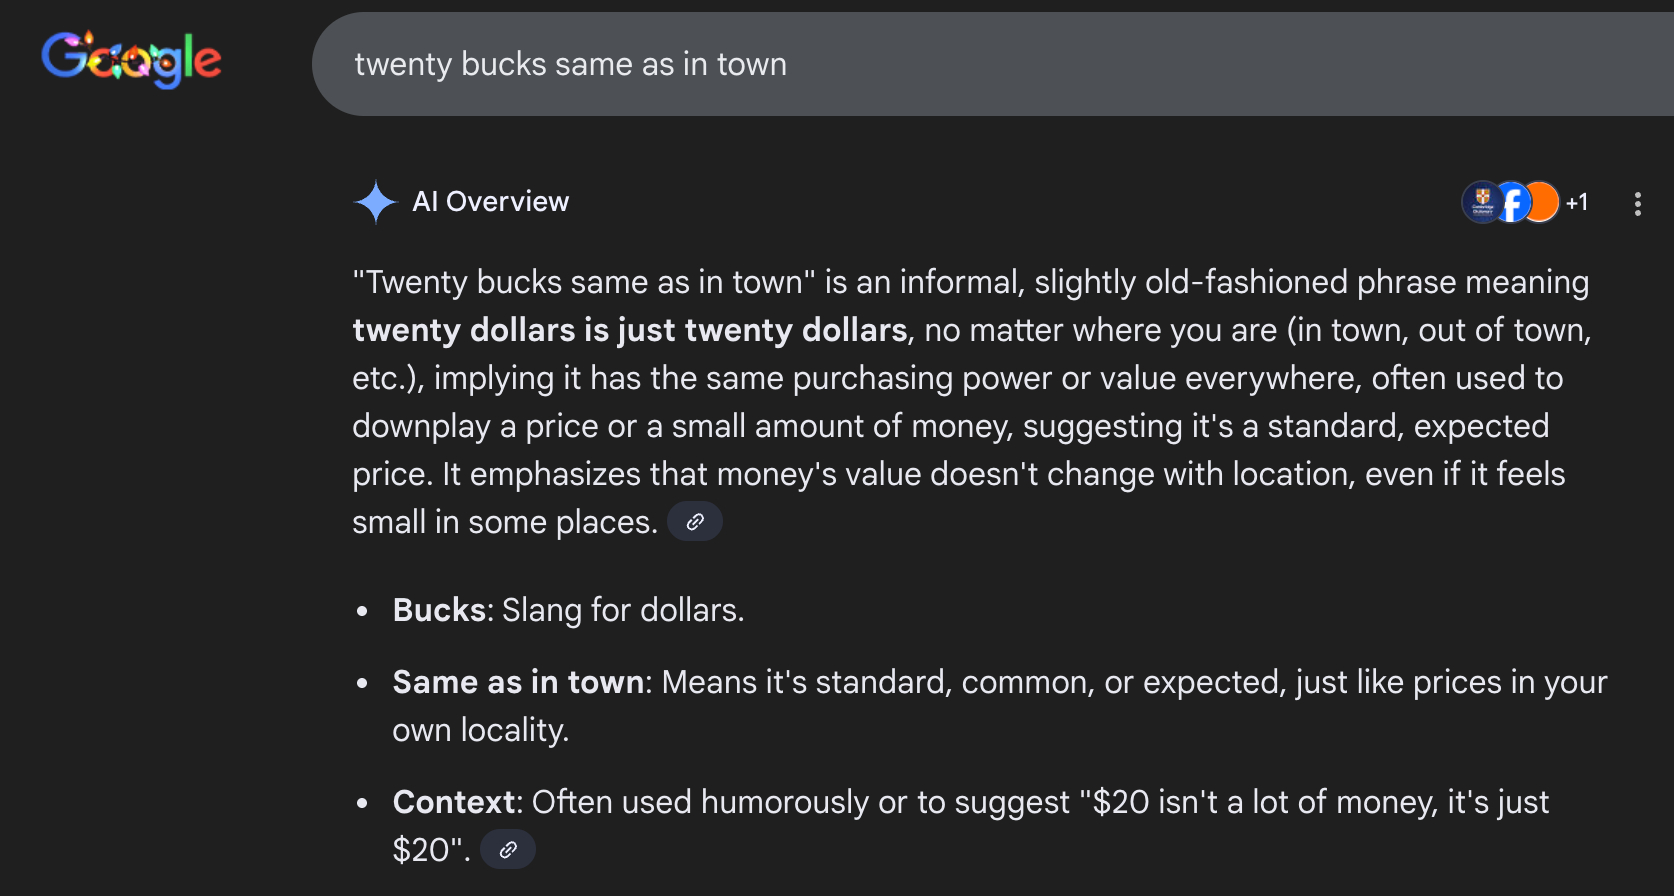This screenshot has width=1674, height=896.
Task: Open three-dot menu for AI Overview
Action: tap(1637, 204)
